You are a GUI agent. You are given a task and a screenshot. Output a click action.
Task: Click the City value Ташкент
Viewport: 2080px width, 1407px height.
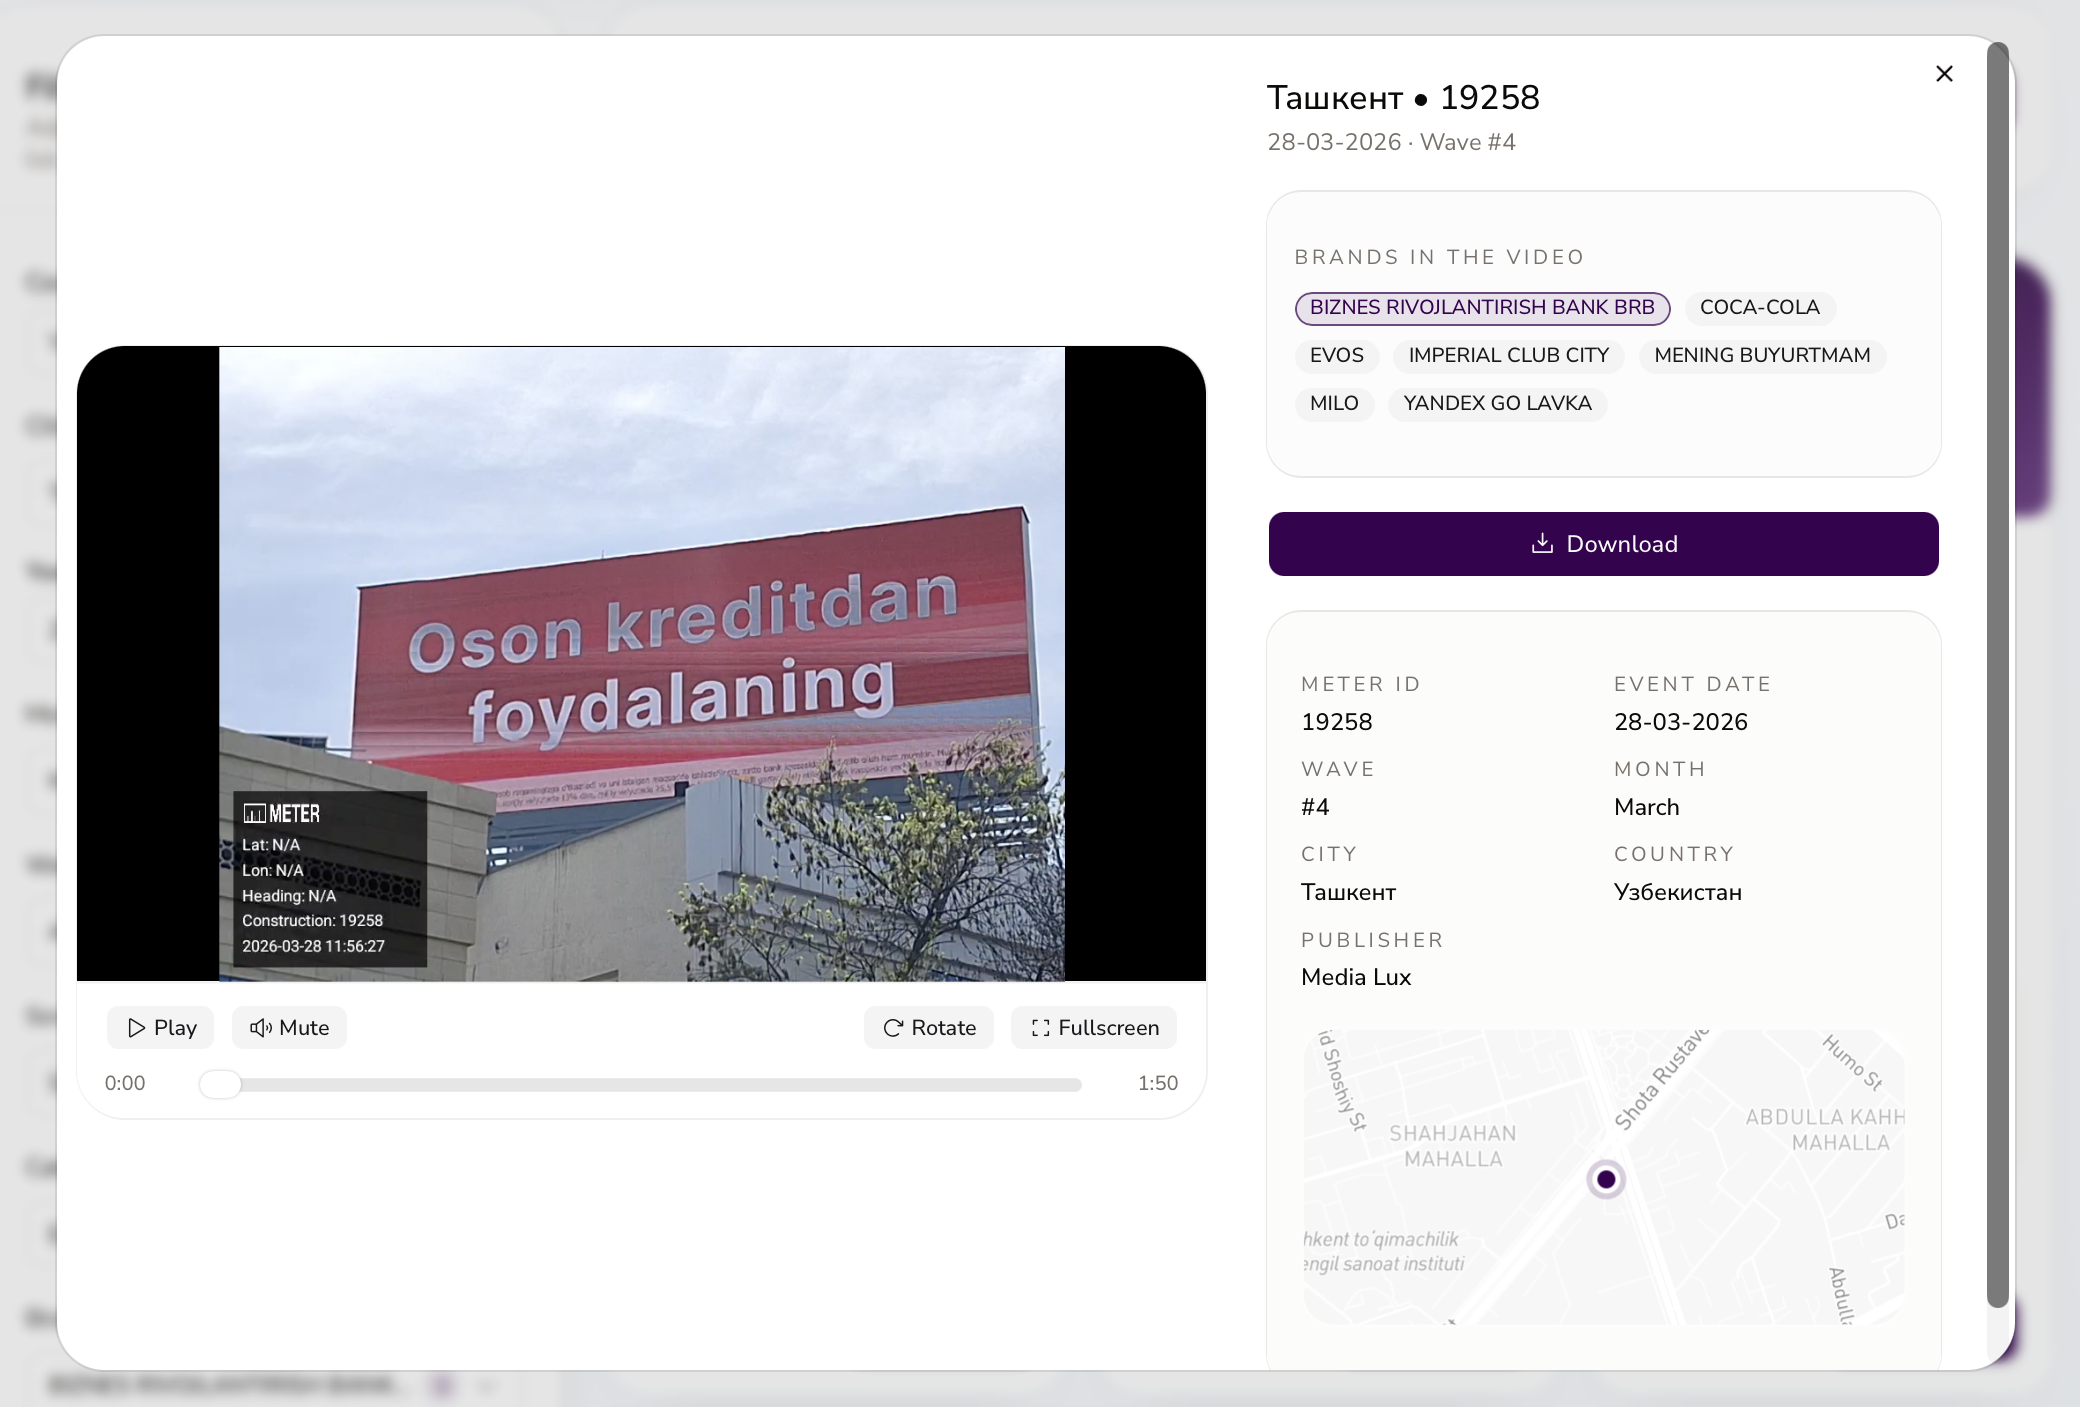(1348, 892)
